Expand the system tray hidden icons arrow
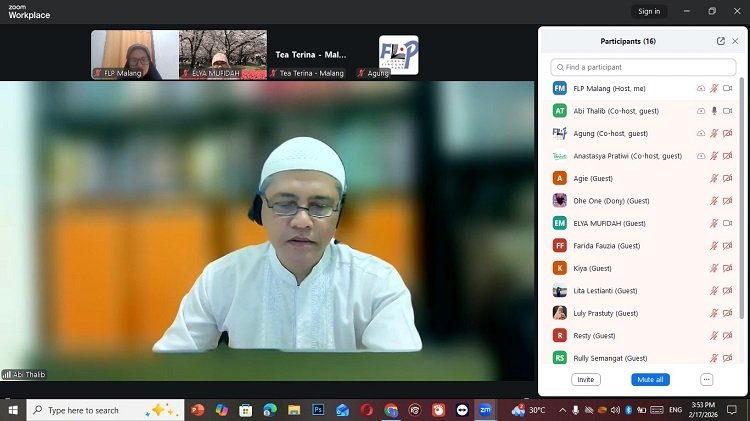This screenshot has width=750, height=421. tap(562, 410)
